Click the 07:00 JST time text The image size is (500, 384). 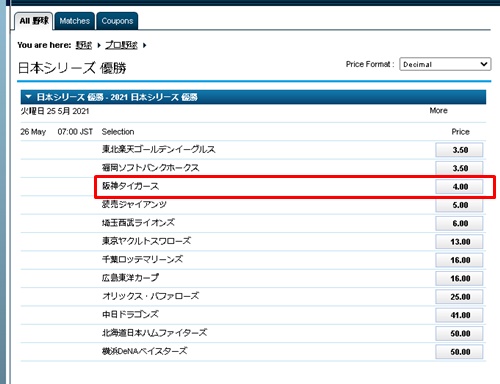click(75, 132)
